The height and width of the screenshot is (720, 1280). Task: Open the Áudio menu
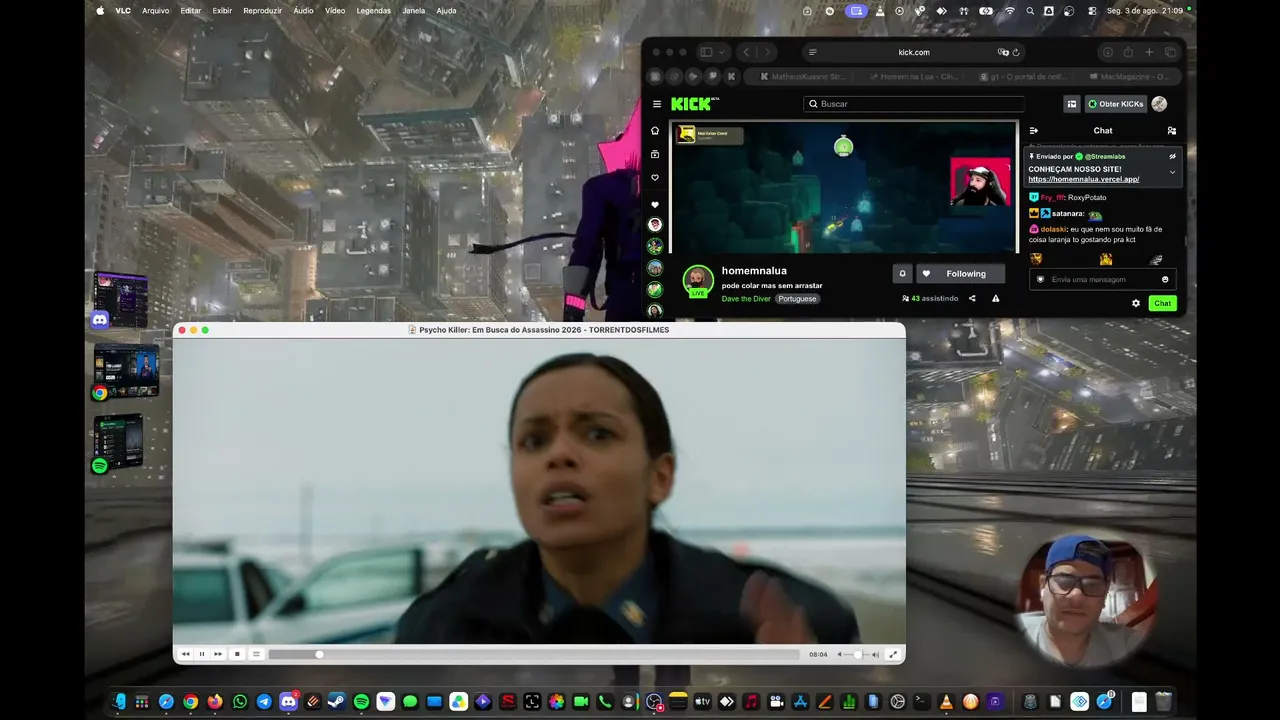(303, 11)
